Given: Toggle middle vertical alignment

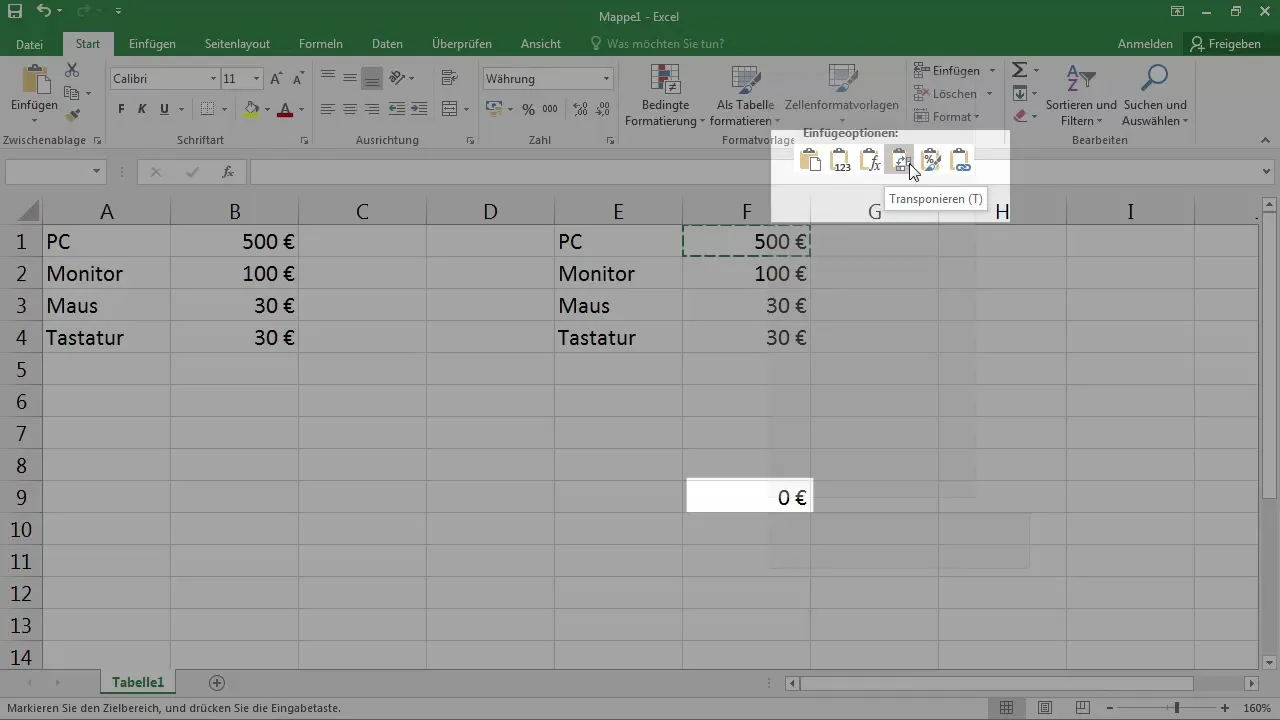Looking at the screenshot, I should pyautogui.click(x=350, y=79).
